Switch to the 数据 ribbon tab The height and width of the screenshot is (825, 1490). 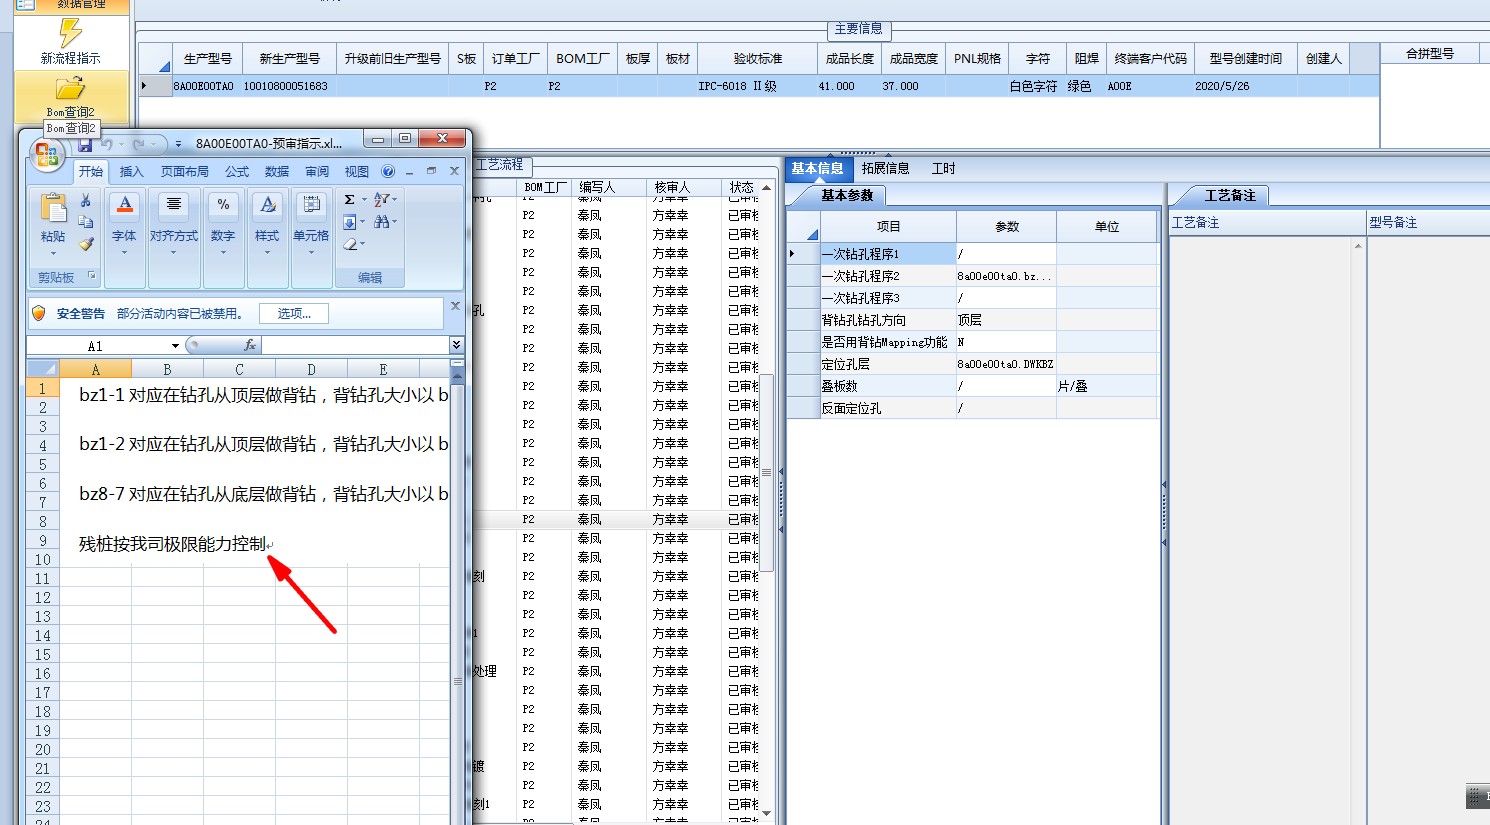(277, 172)
